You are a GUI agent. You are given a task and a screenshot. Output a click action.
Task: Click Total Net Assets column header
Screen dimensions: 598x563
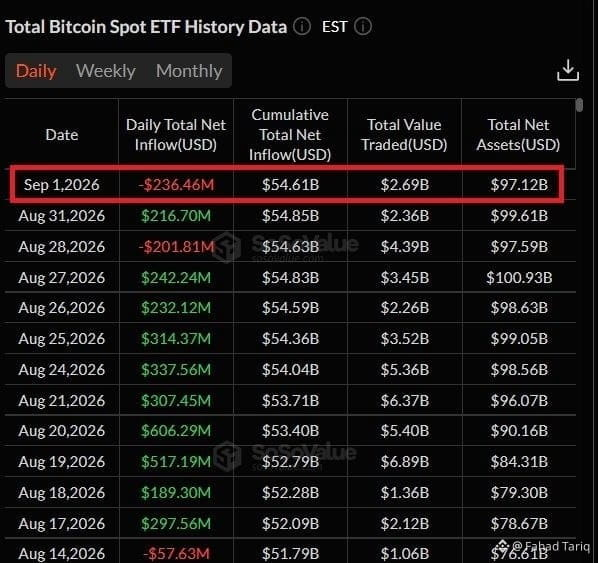click(518, 135)
